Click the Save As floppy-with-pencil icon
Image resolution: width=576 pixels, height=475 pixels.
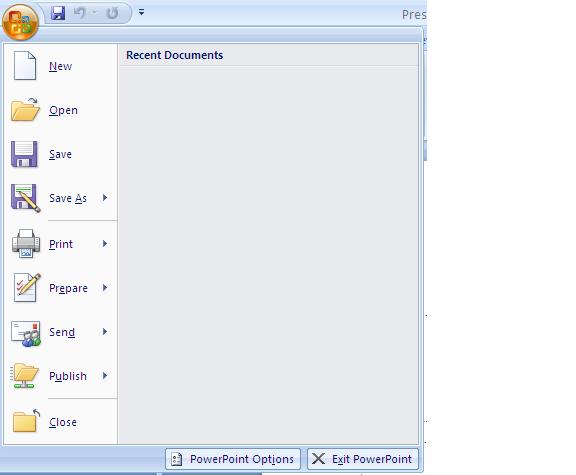click(x=26, y=198)
